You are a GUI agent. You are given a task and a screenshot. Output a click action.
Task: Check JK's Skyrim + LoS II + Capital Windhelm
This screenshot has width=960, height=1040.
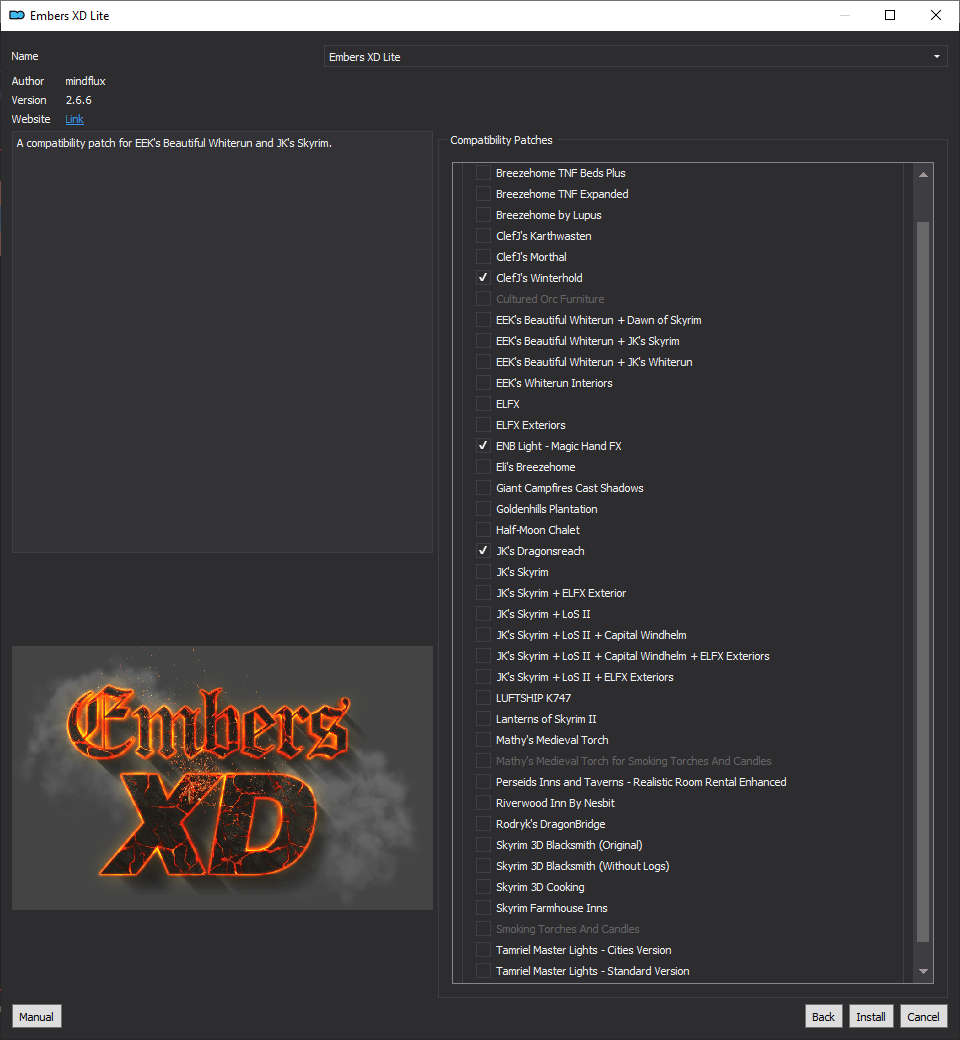[x=484, y=635]
